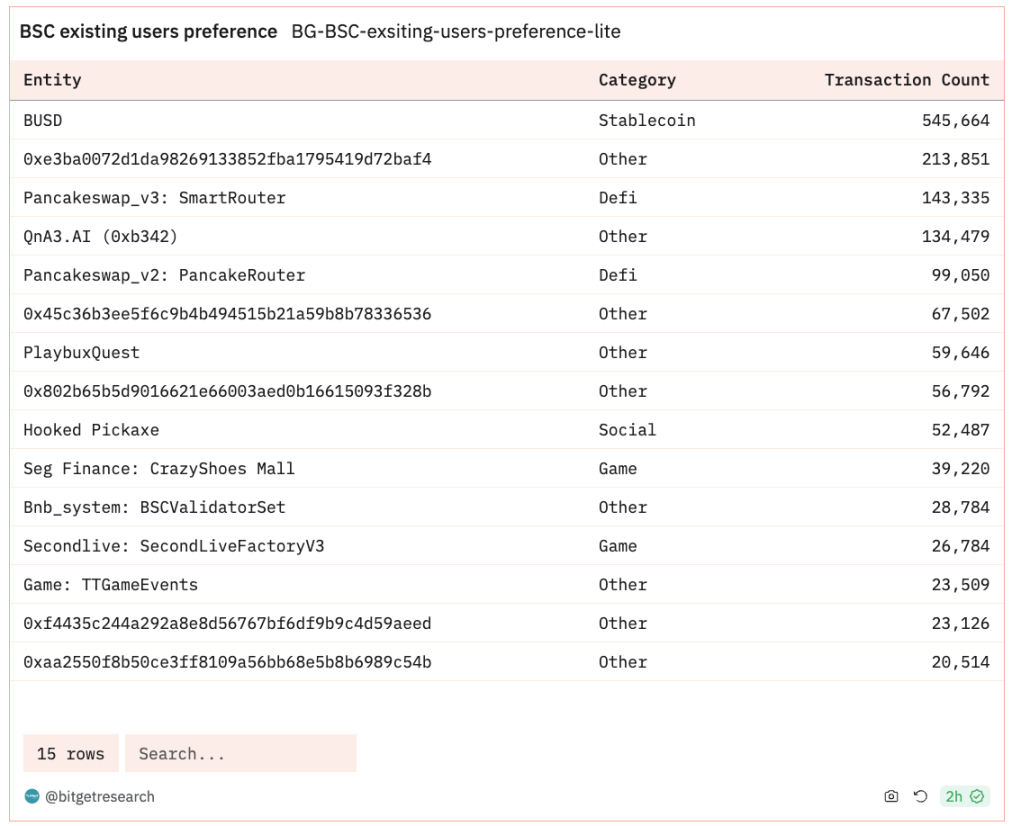Select the Hooked Pickaxe row

(507, 430)
